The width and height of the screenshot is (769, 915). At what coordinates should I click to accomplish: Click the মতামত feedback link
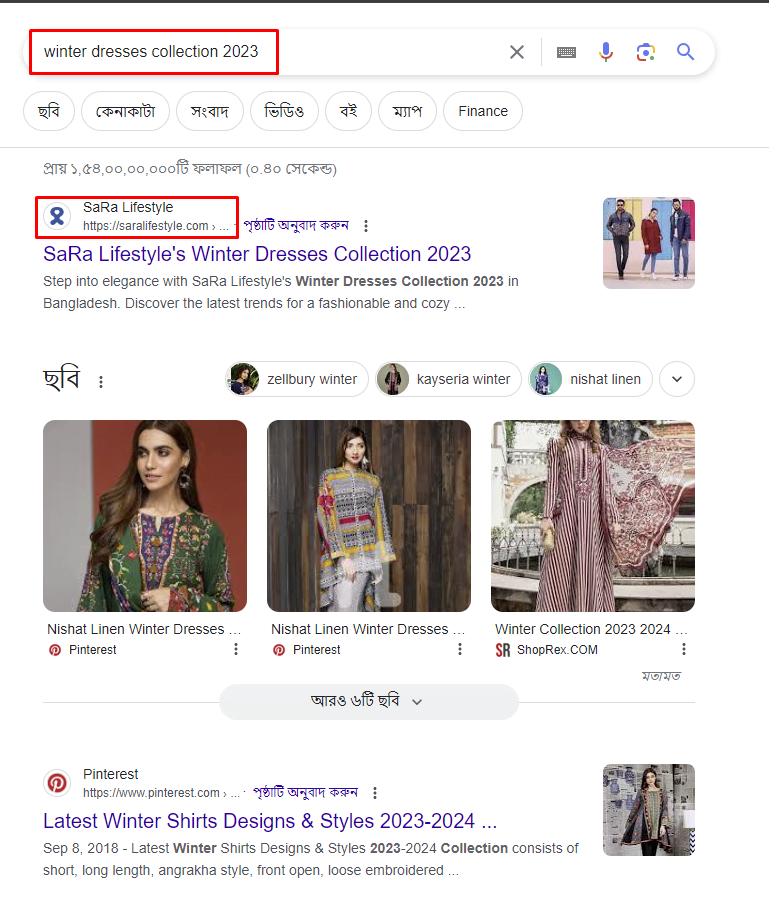click(661, 676)
